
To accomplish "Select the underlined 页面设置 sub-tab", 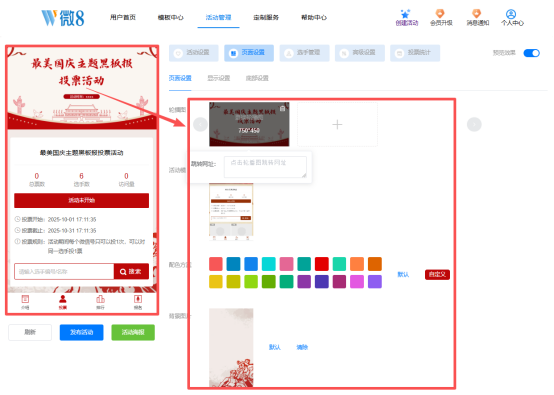I will tap(180, 78).
